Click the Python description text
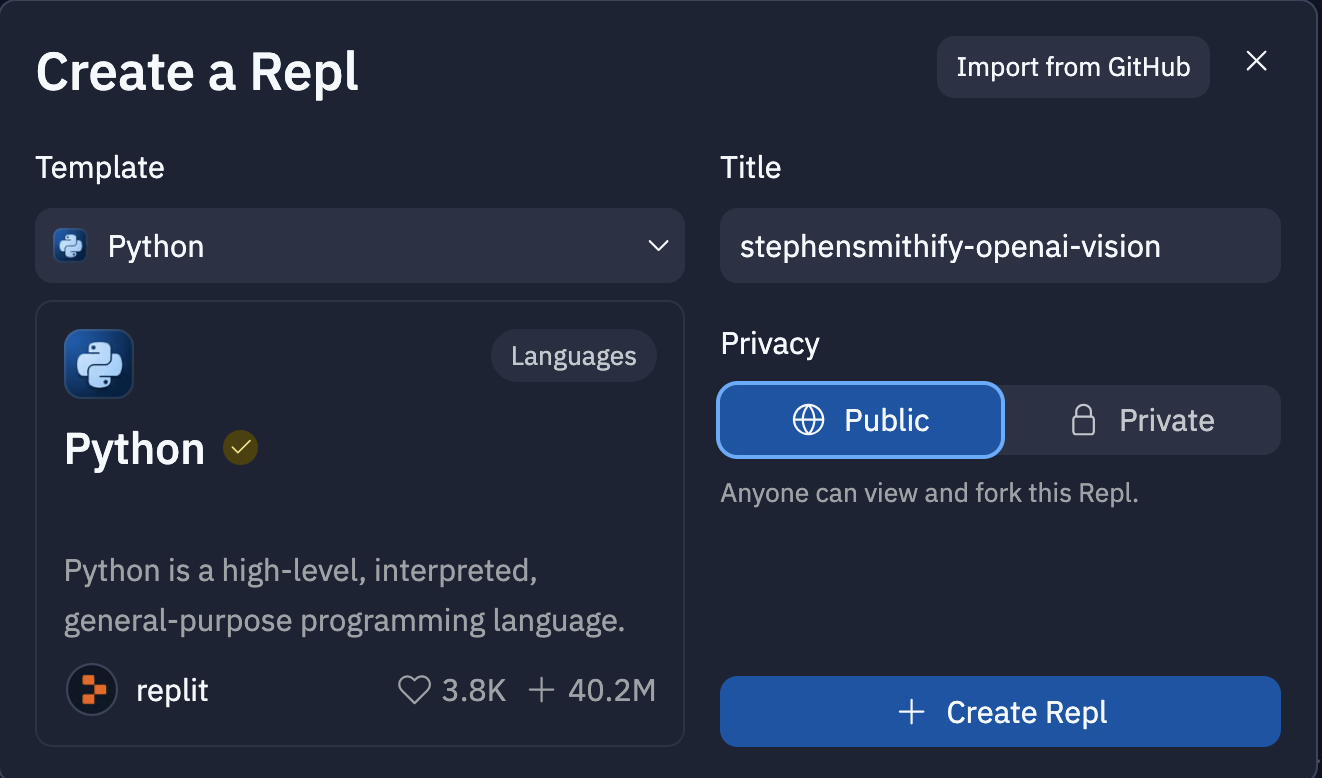The width and height of the screenshot is (1322, 778). pyautogui.click(x=344, y=596)
